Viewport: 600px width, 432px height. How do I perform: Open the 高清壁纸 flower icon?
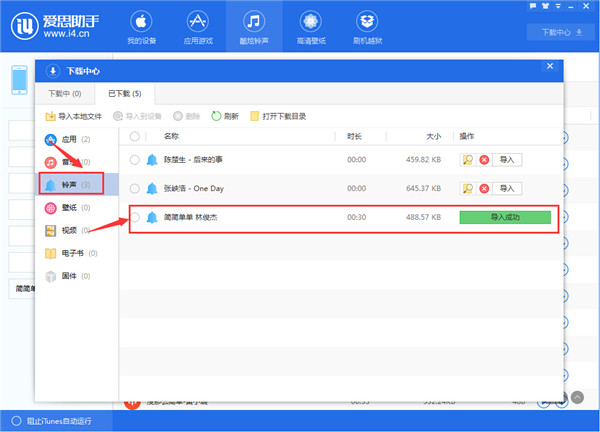click(310, 21)
